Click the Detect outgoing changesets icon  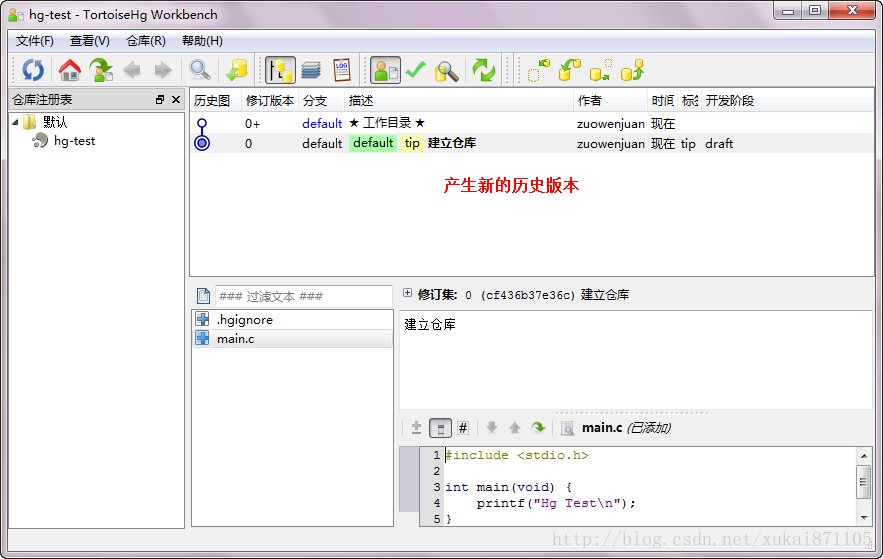coord(600,70)
